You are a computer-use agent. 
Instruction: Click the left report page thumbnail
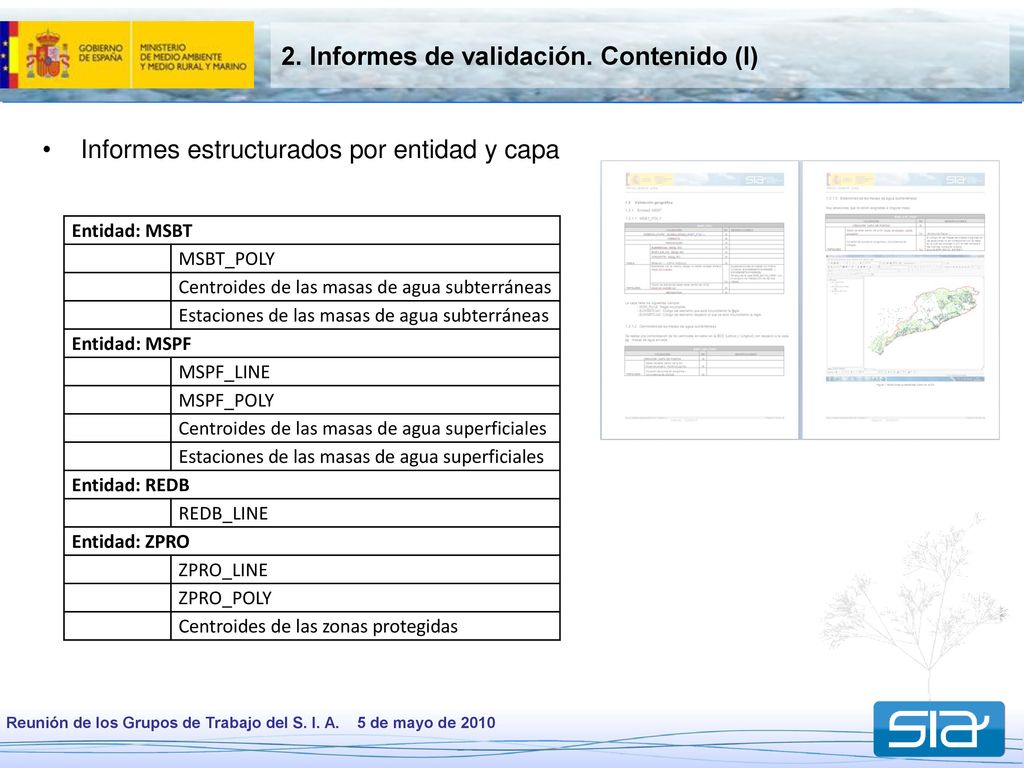[x=699, y=300]
